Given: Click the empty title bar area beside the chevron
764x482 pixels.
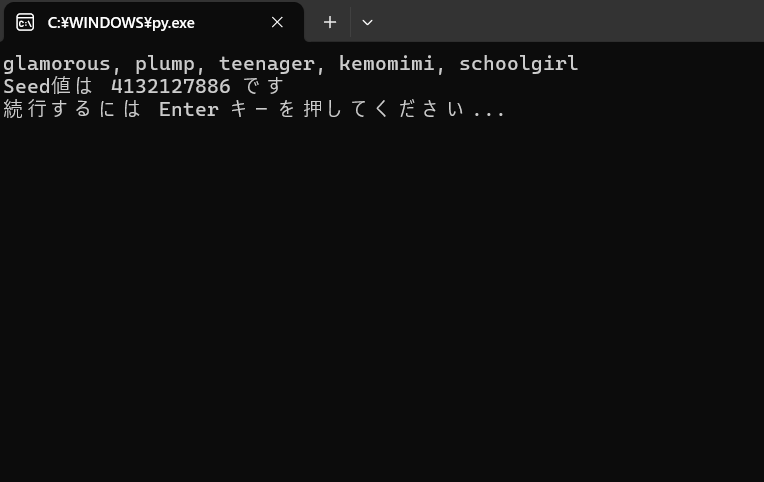Looking at the screenshot, I should coord(570,21).
